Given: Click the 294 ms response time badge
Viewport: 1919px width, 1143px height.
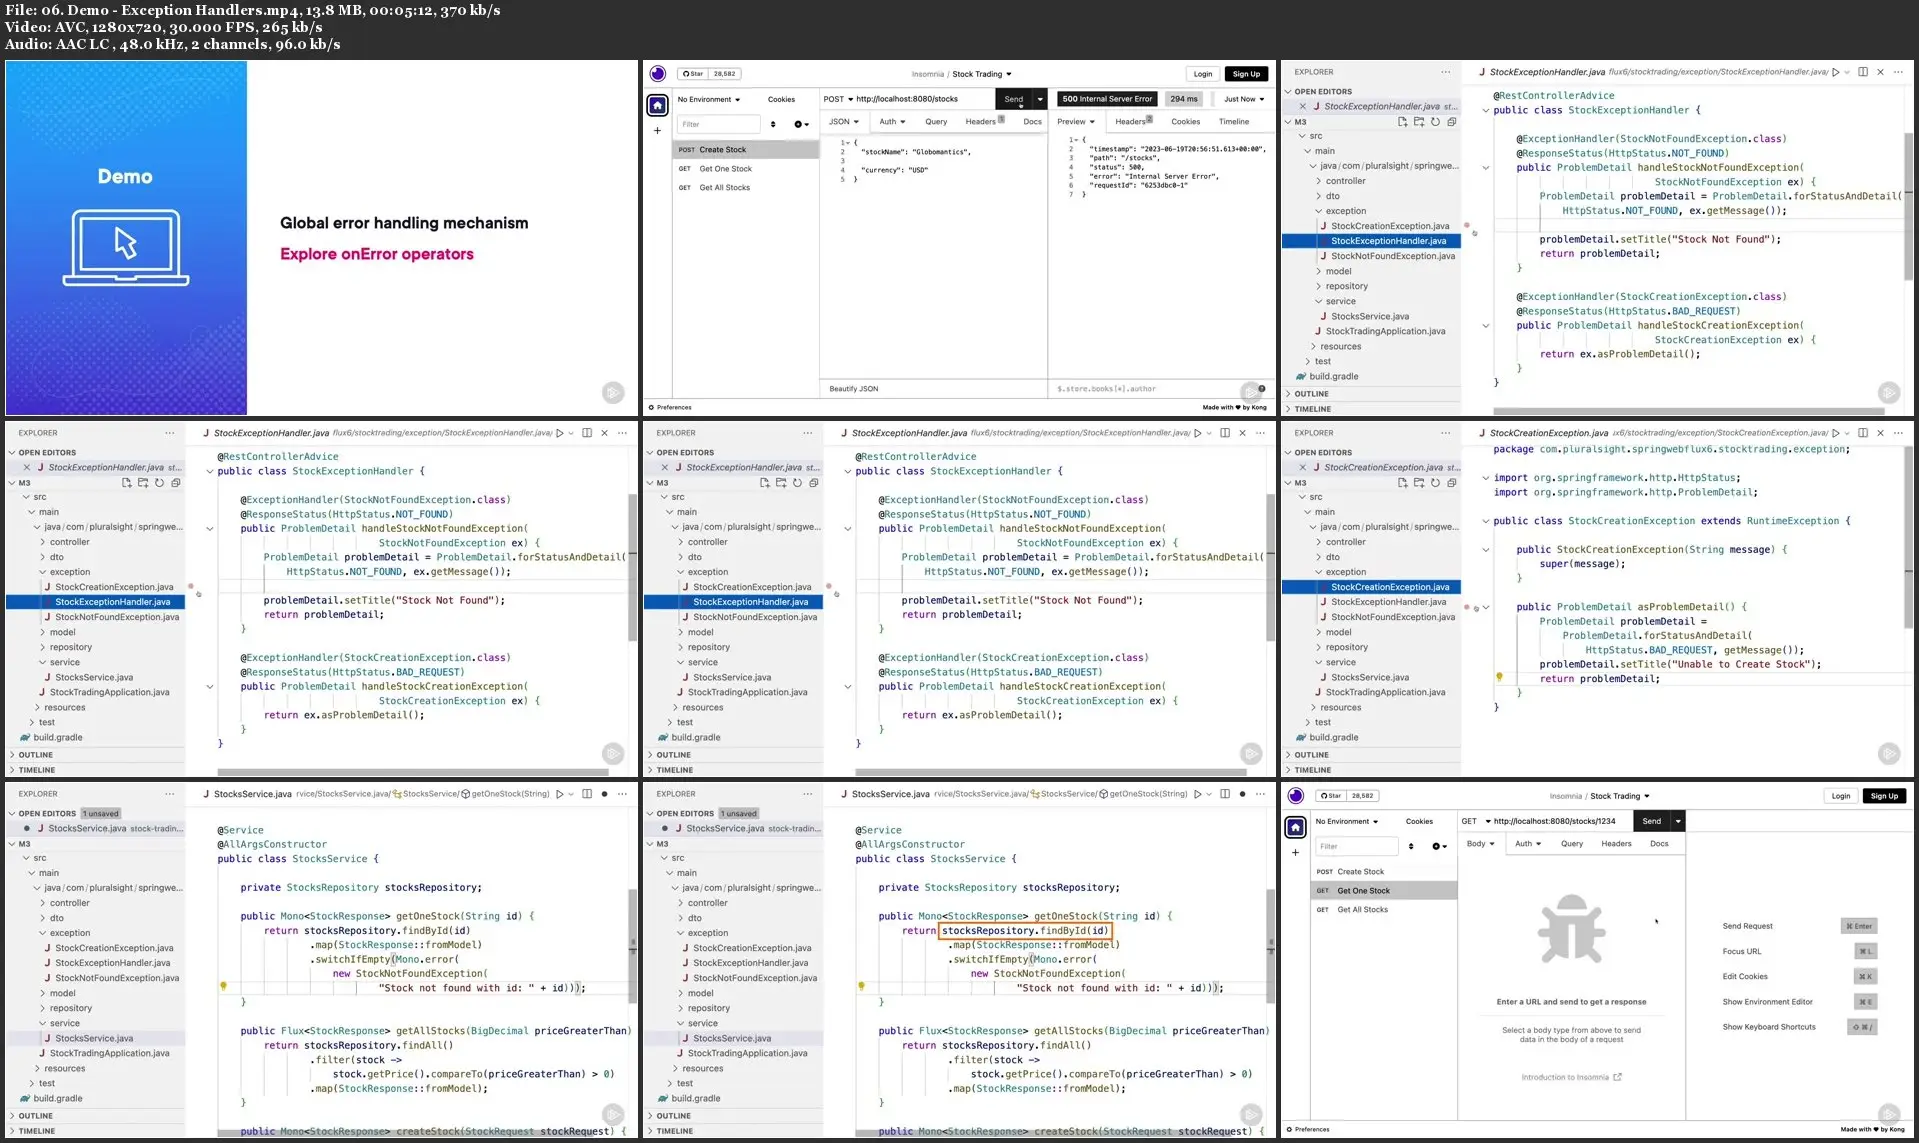Looking at the screenshot, I should point(1184,99).
